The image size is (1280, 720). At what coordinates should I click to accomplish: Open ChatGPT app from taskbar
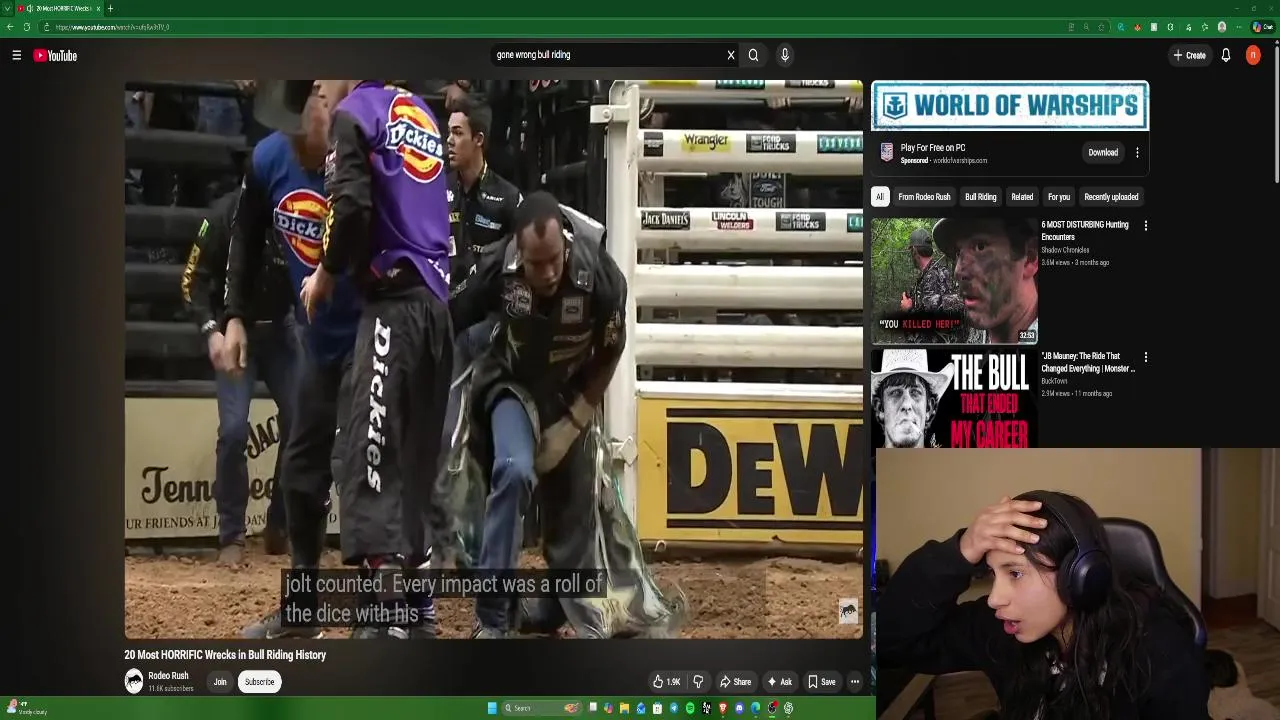788,708
